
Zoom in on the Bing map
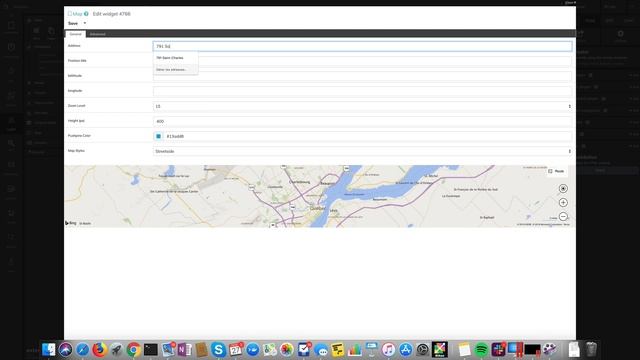coord(563,202)
